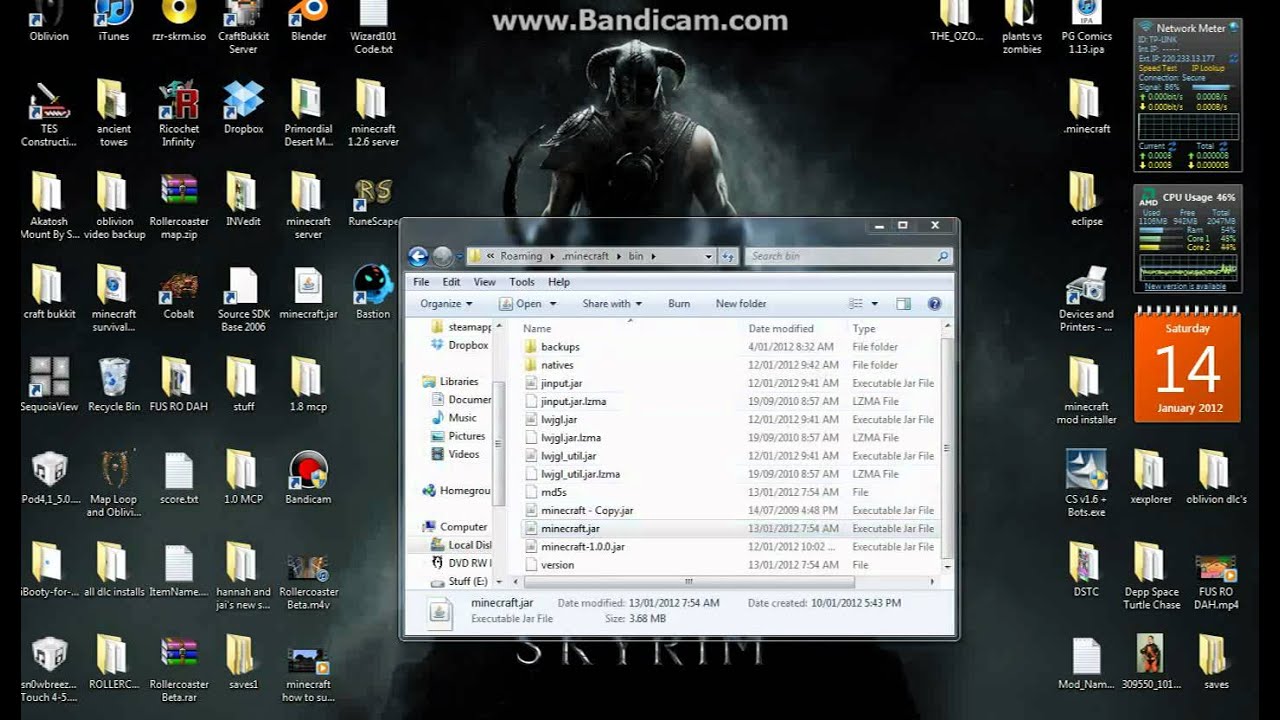Viewport: 1280px width, 720px height.
Task: Open the Bandicam desktop icon
Action: click(308, 478)
